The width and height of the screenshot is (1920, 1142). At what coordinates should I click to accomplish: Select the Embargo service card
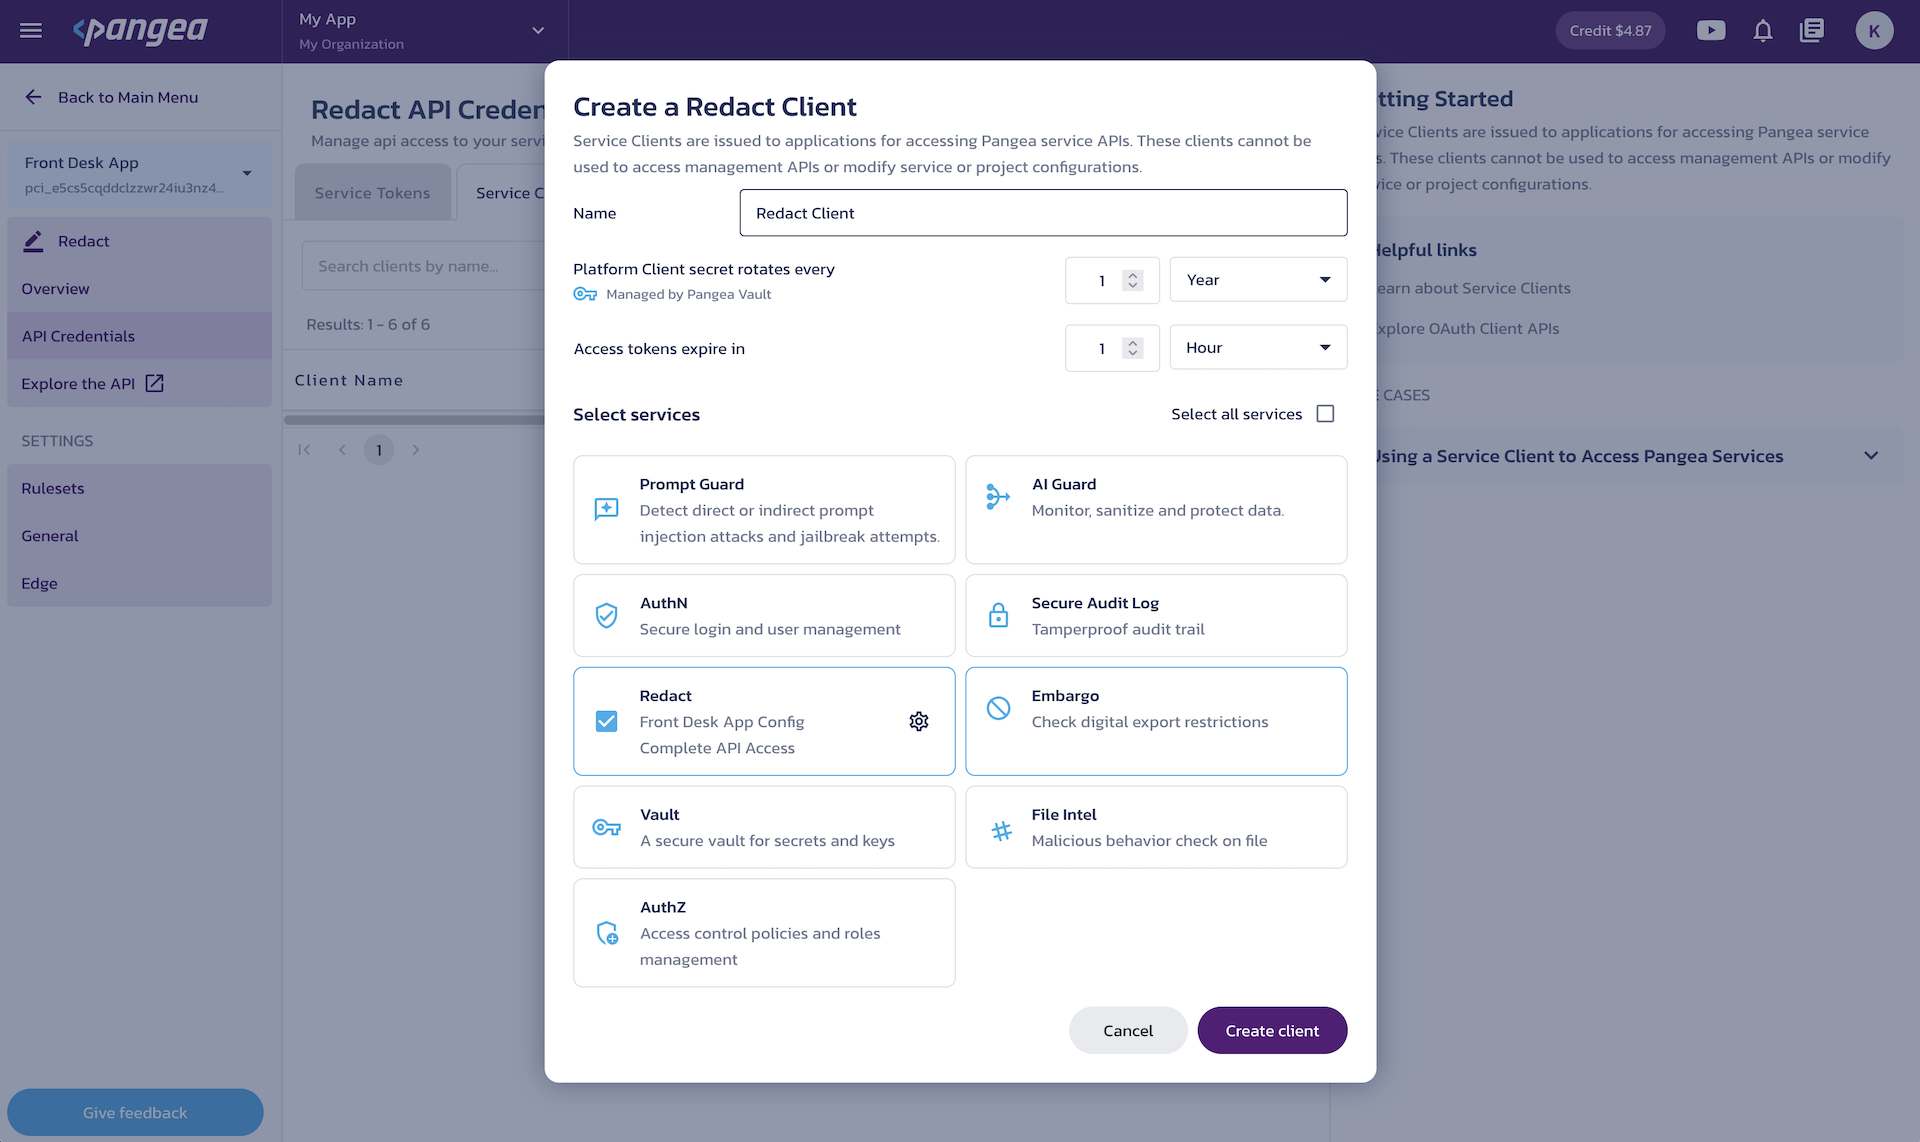[1156, 721]
